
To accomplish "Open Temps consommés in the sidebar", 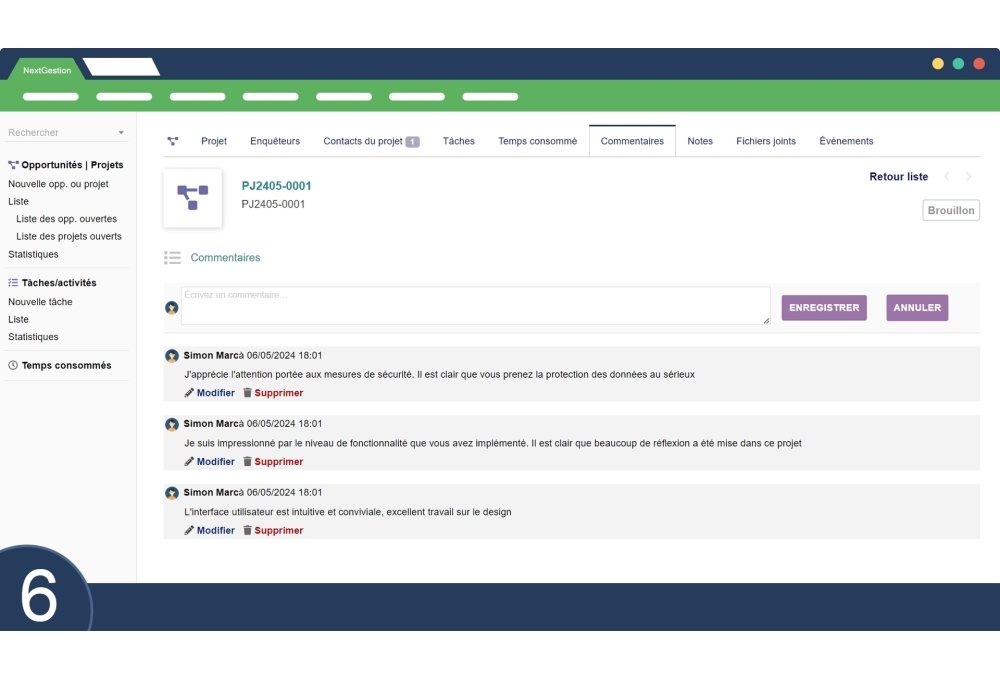I will (66, 366).
